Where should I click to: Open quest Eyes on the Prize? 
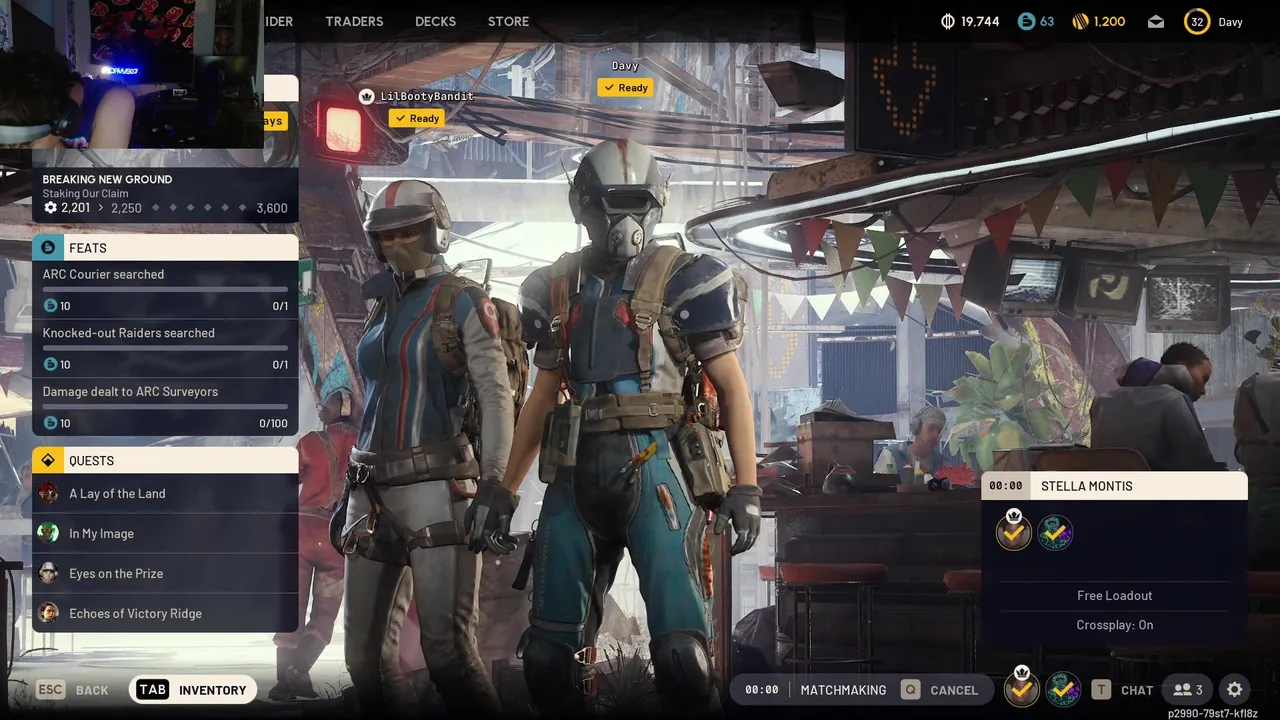click(x=165, y=573)
